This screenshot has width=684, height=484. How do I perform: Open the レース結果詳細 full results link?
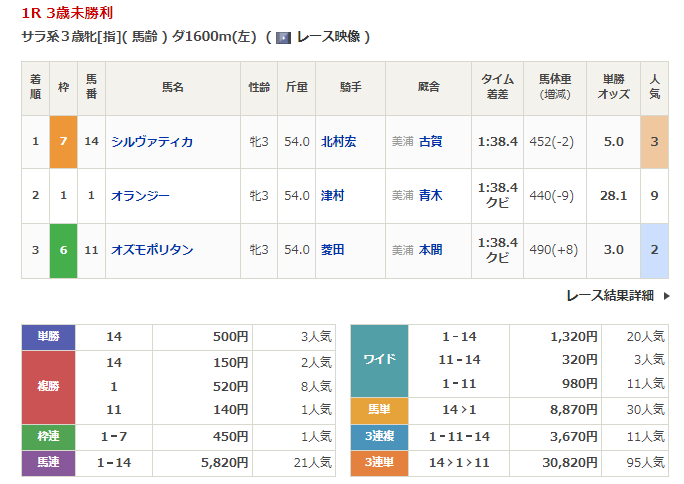click(x=610, y=296)
